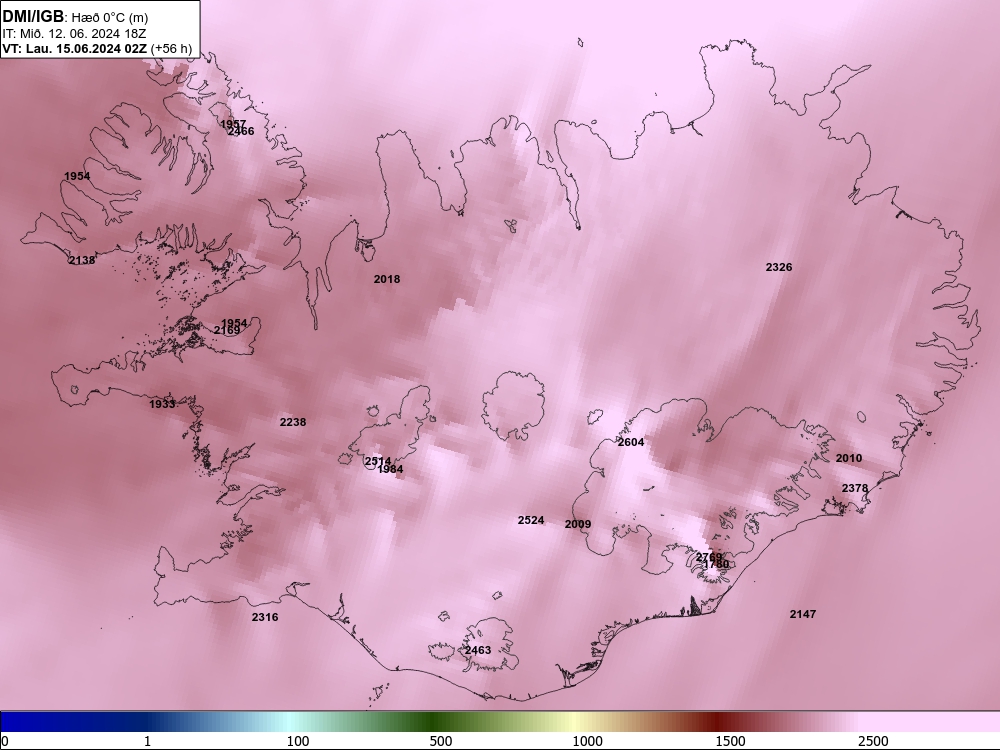Click the VT line 'Lau. 15.06.2024 02Z'
Screen dimensions: 1000x750
tap(86, 48)
